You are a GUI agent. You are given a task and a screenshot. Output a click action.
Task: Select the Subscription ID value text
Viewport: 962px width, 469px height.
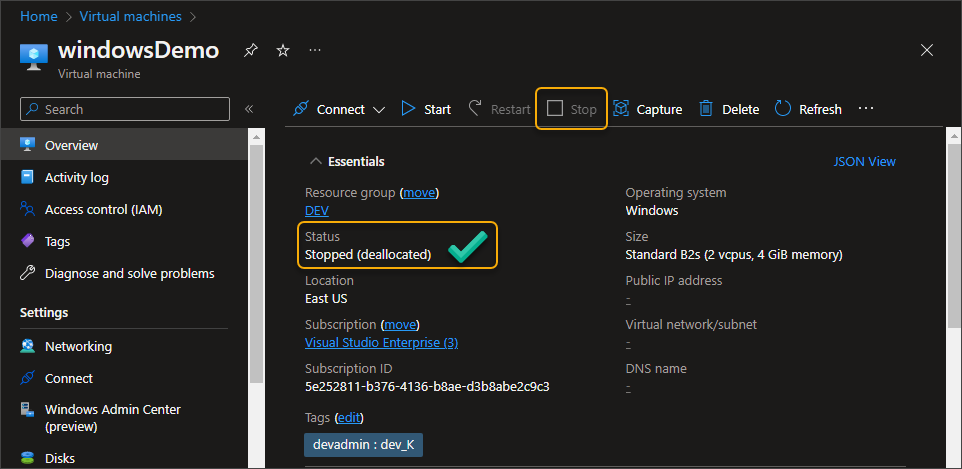click(427, 387)
